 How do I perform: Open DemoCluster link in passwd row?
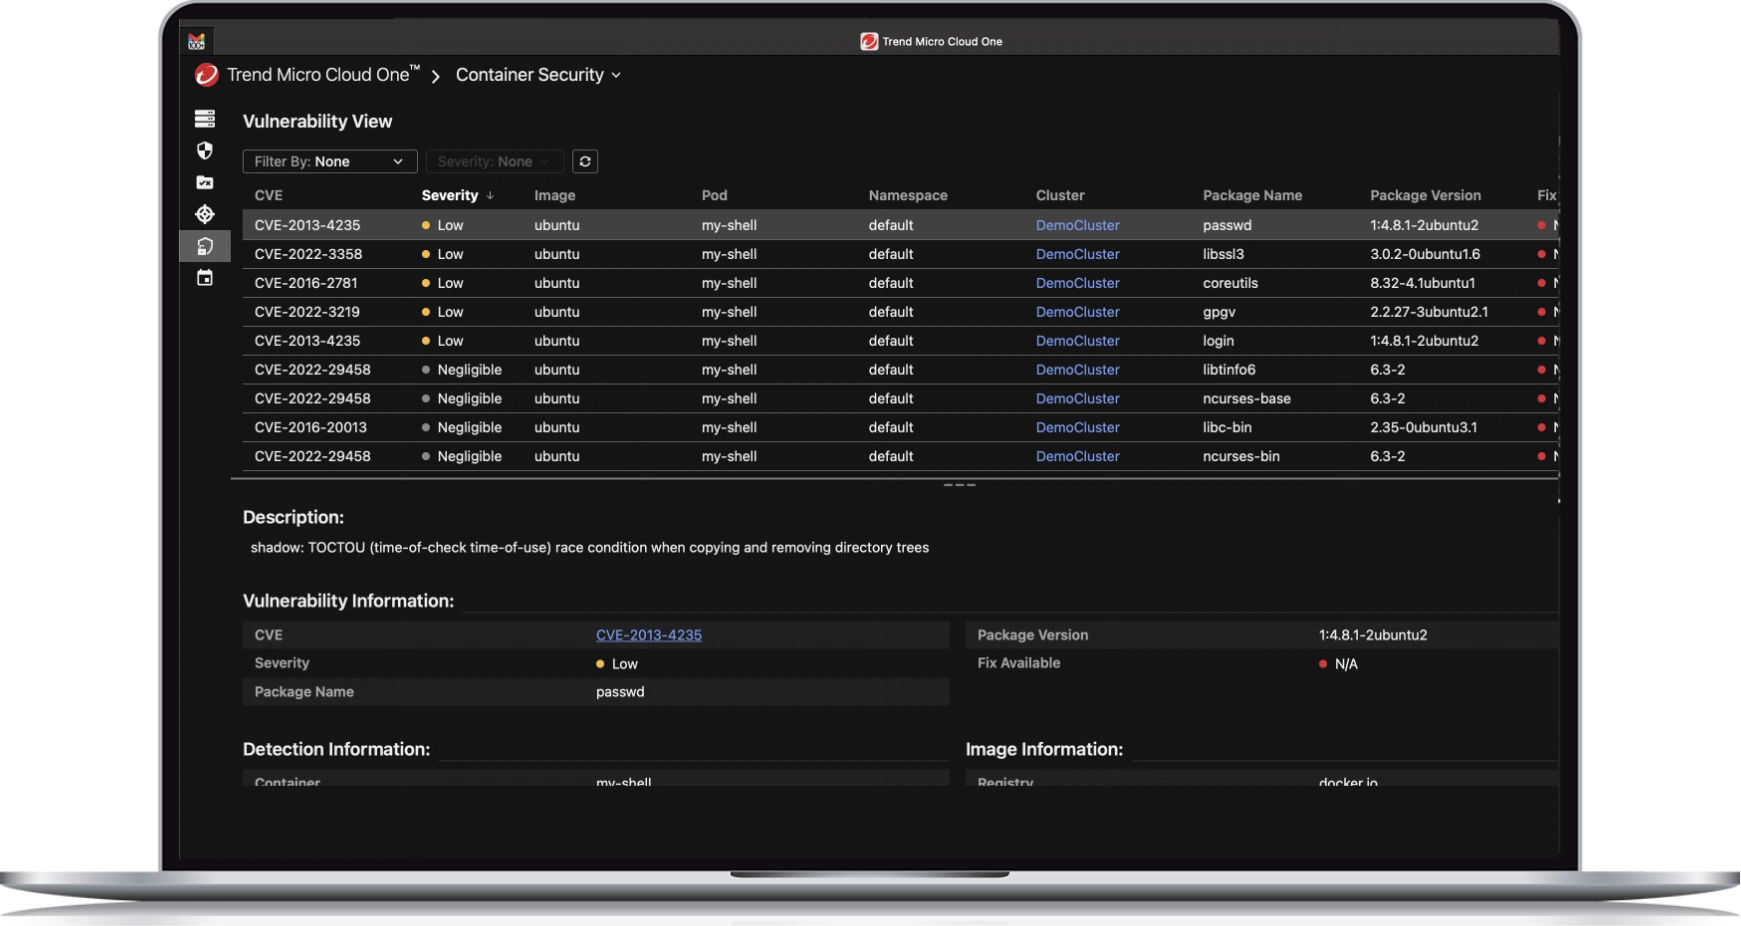click(1077, 225)
